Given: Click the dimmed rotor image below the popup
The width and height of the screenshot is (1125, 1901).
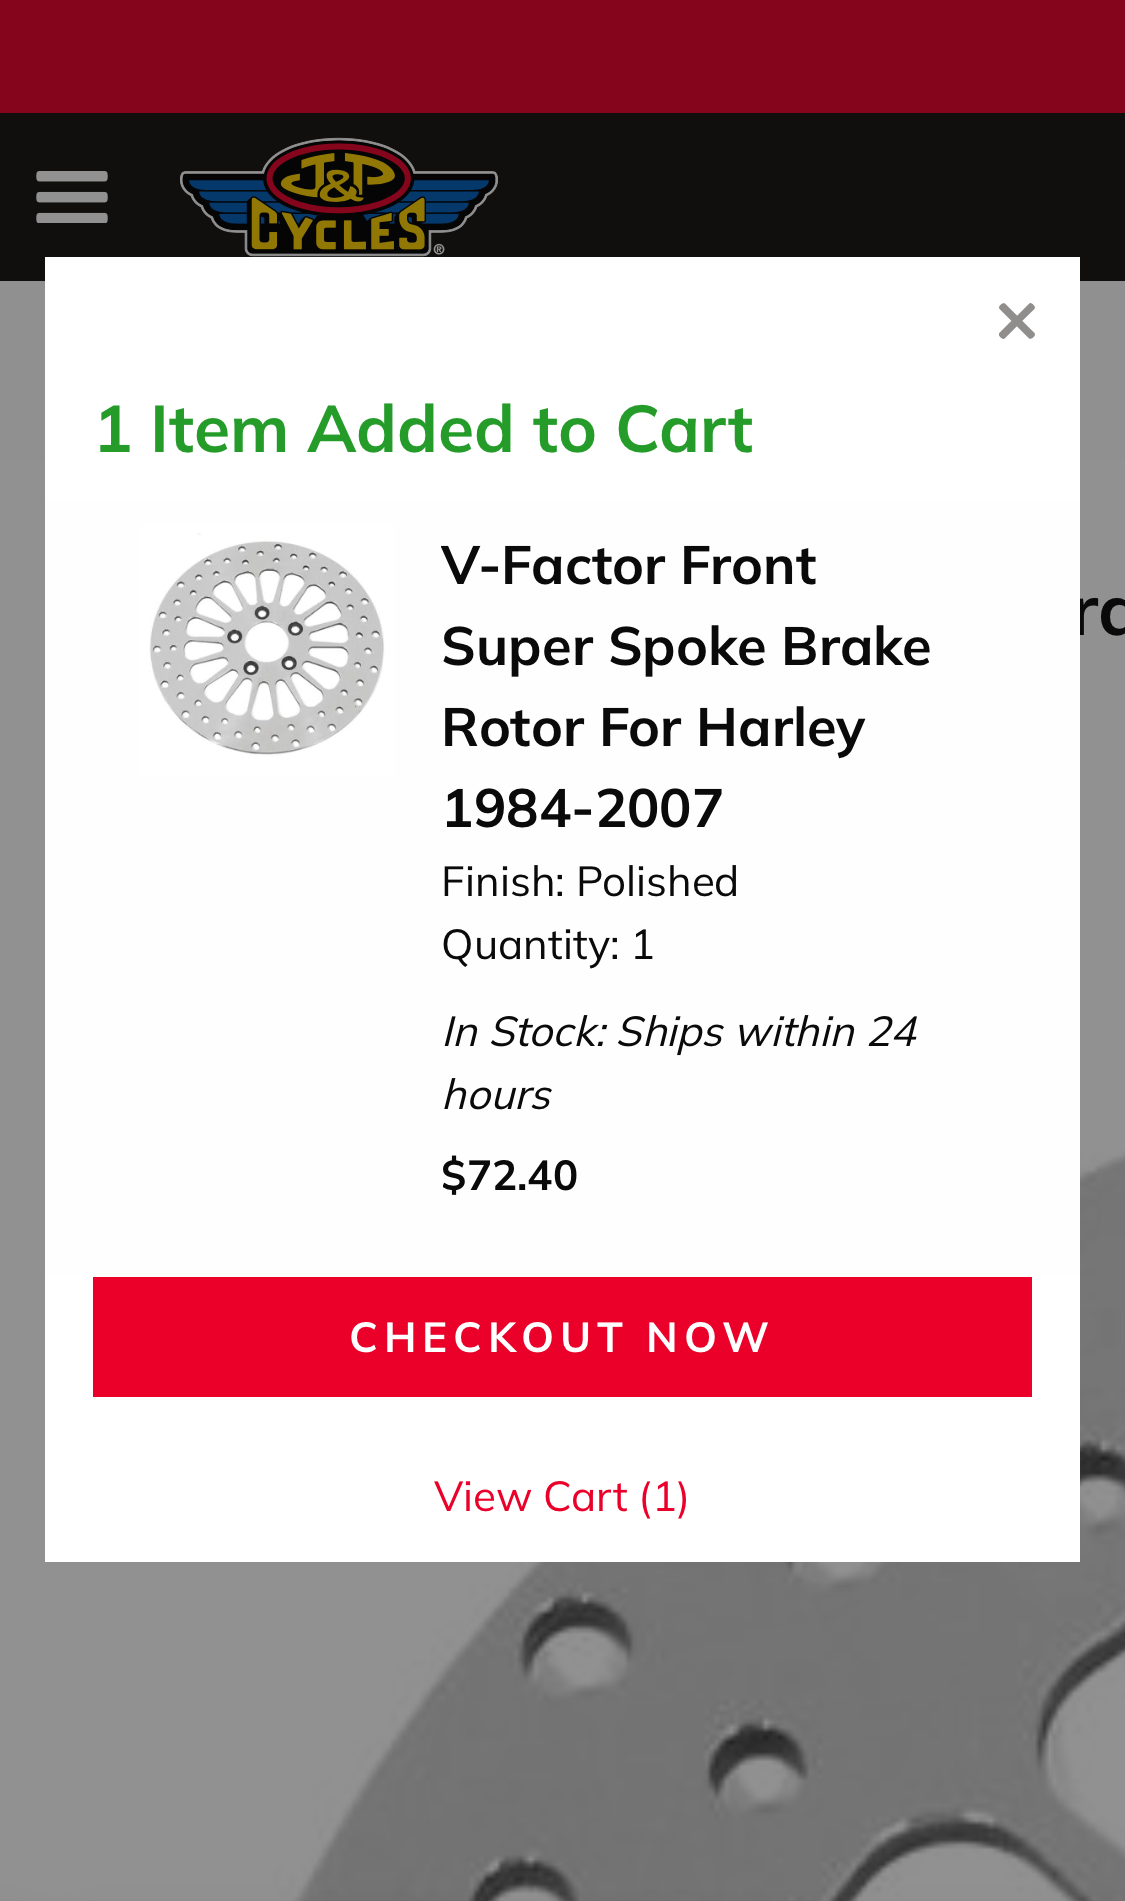Looking at the screenshot, I should [700, 1730].
